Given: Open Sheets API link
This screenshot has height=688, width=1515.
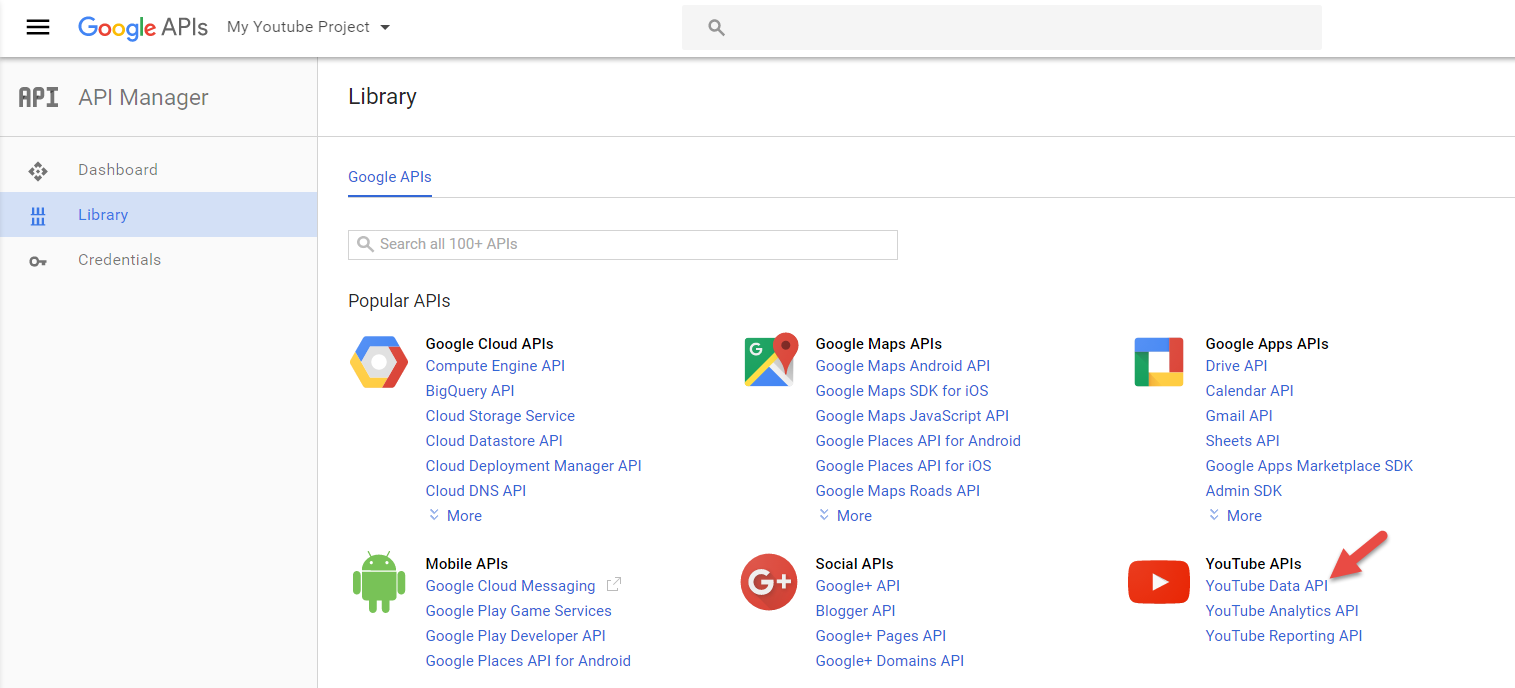Looking at the screenshot, I should [1243, 441].
